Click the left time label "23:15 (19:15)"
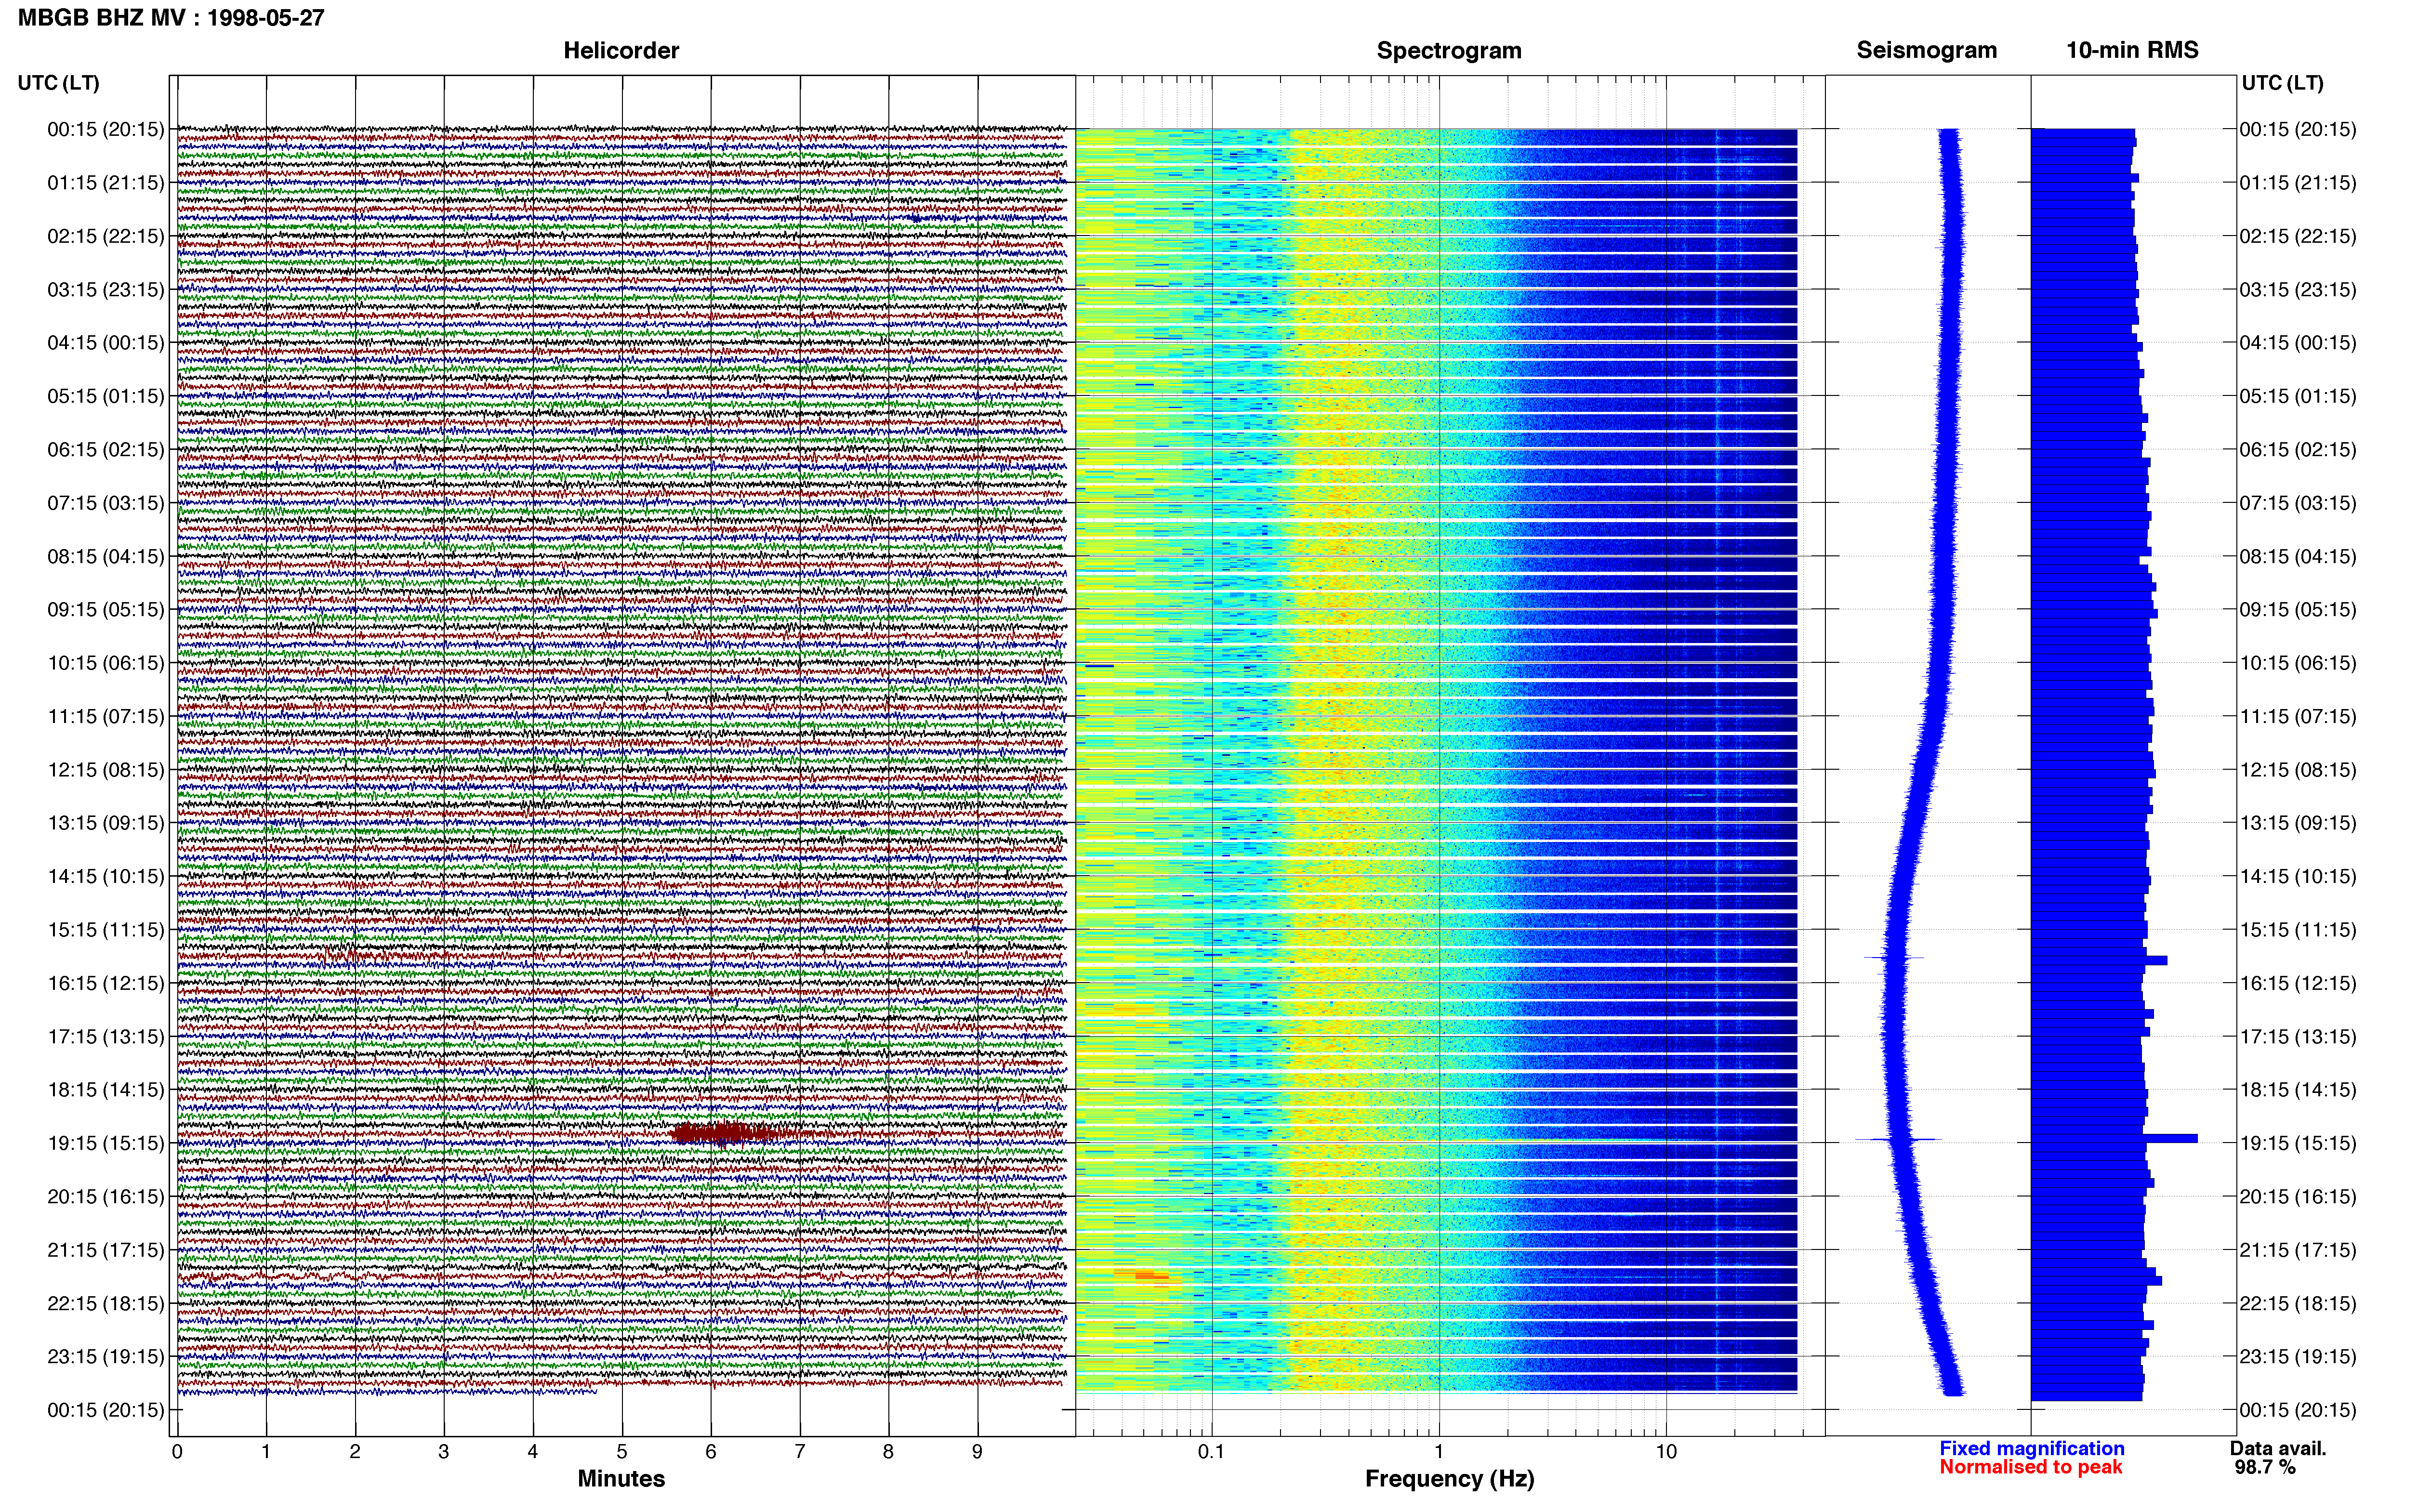Viewport: 2418px width, 1512px height. tap(106, 1357)
